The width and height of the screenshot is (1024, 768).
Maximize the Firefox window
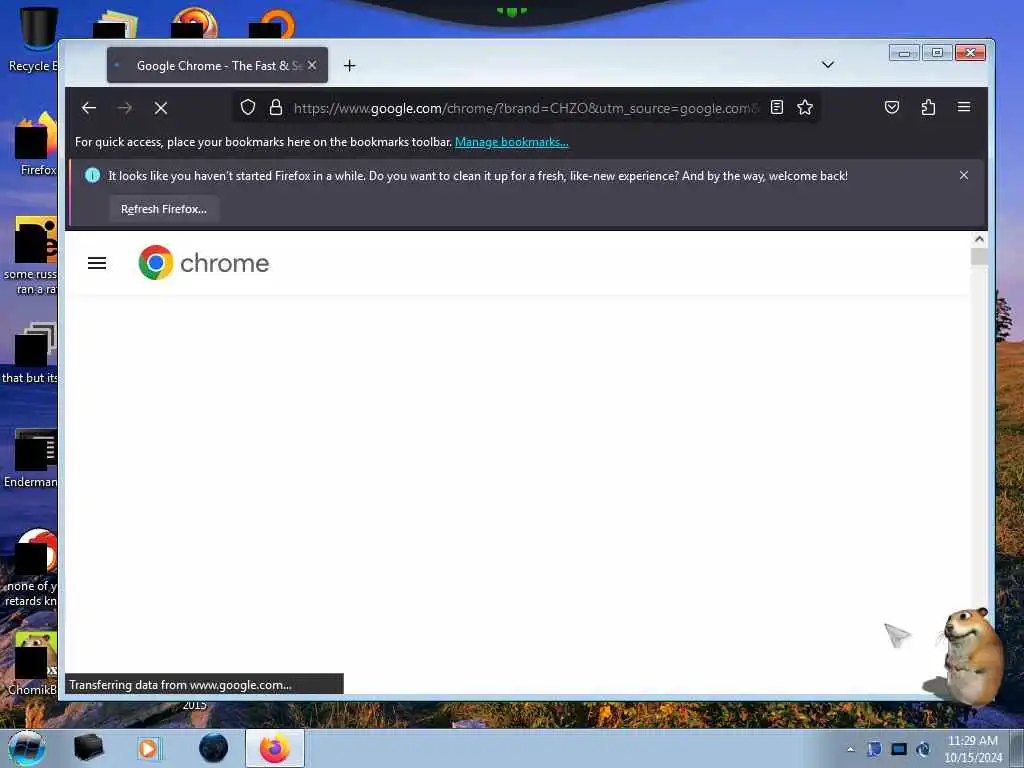pos(937,53)
